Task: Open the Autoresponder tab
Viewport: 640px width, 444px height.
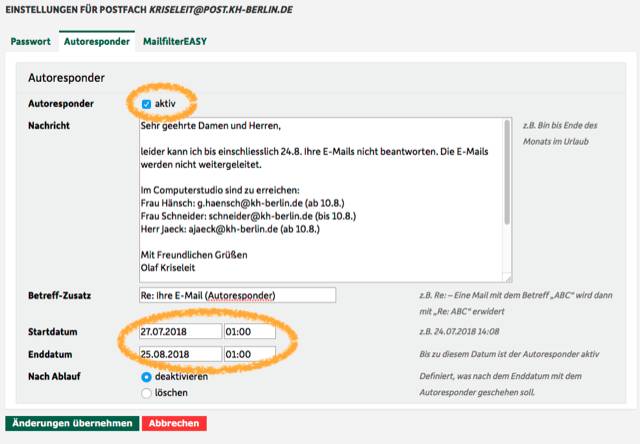Action: tap(97, 41)
